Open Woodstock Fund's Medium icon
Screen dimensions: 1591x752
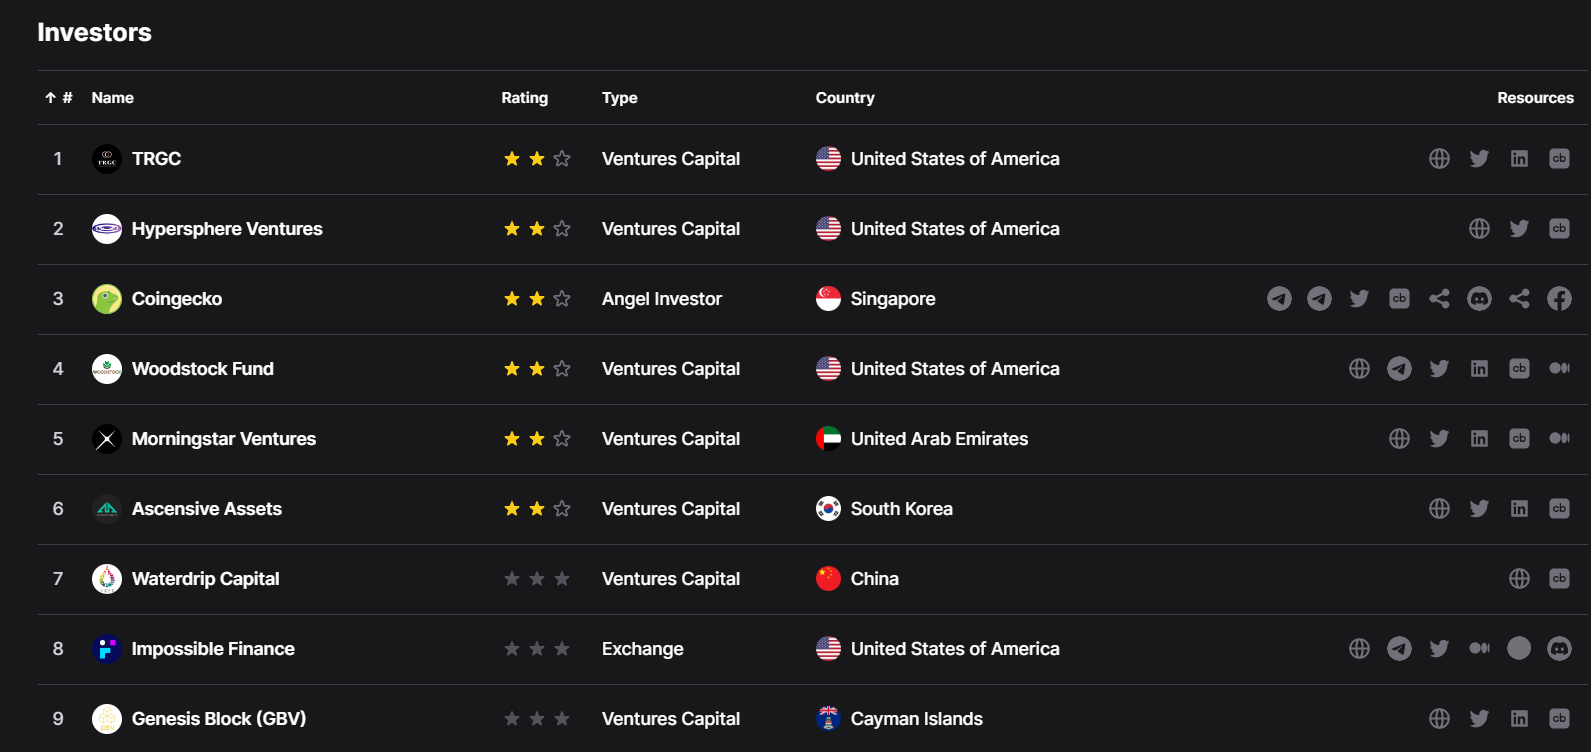pyautogui.click(x=1559, y=369)
